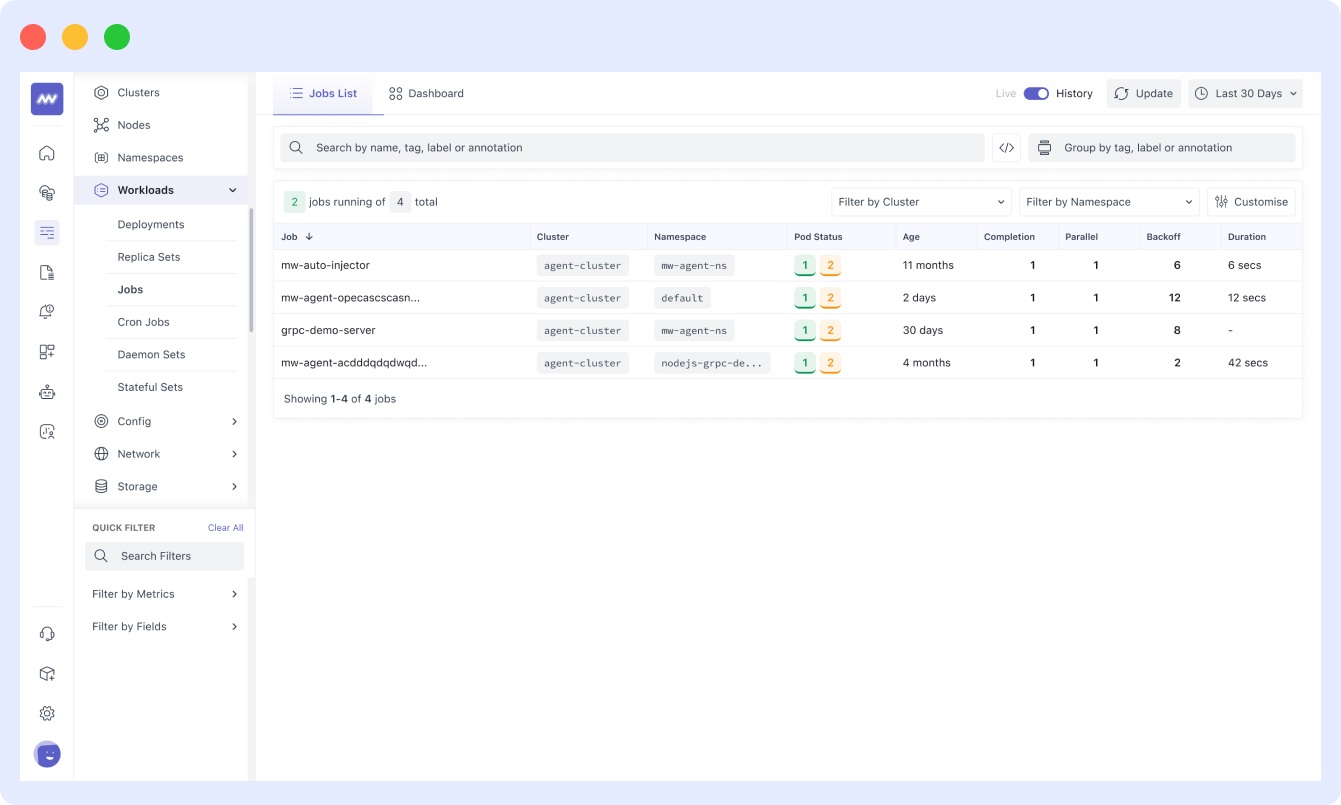Viewport: 1341px width, 805px height.
Task: Open the user-monitoring icon in rail
Action: (x=47, y=432)
